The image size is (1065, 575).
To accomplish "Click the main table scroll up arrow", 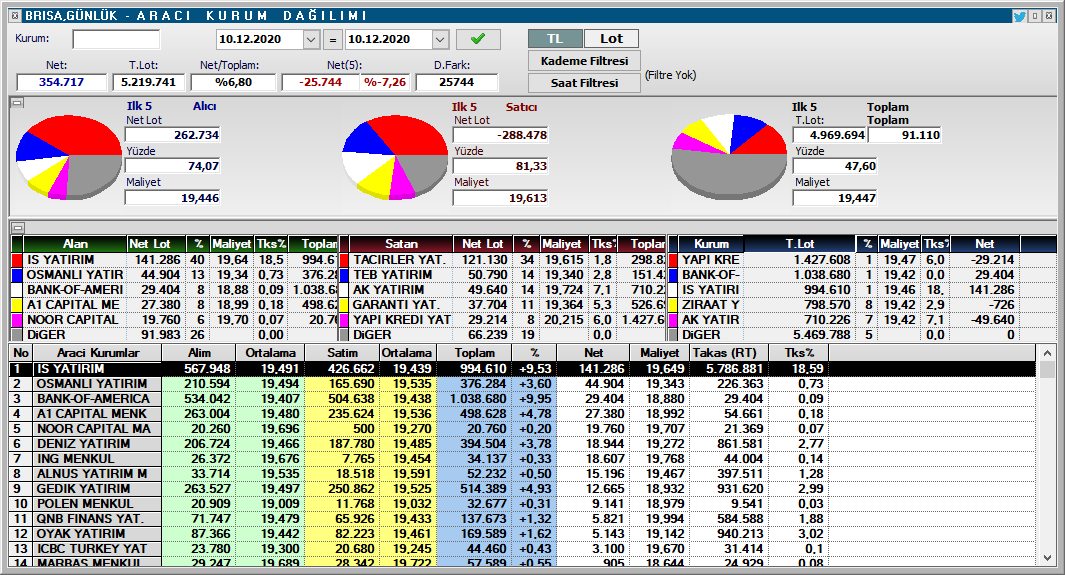I will 1047,353.
